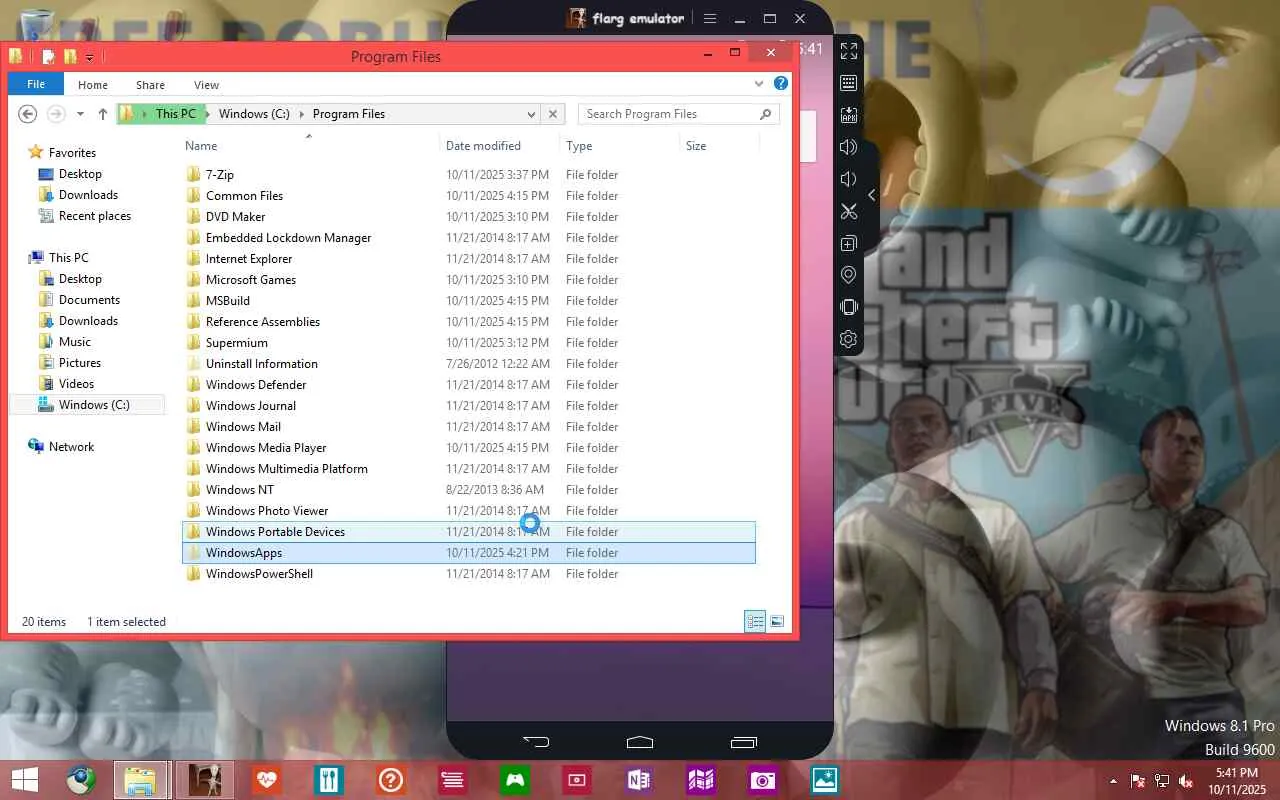Image resolution: width=1280 pixels, height=800 pixels.
Task: Open Explorer help via the blue question mark
Action: click(x=781, y=84)
